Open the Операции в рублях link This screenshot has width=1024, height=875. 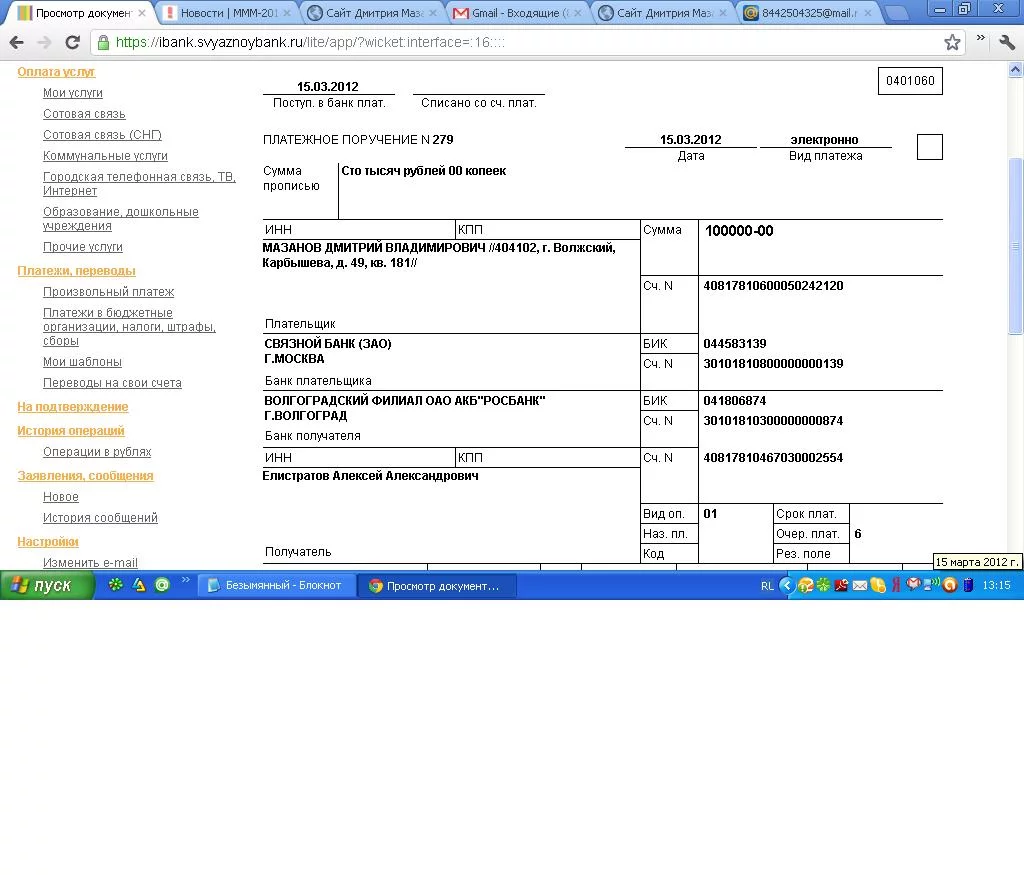tap(97, 451)
